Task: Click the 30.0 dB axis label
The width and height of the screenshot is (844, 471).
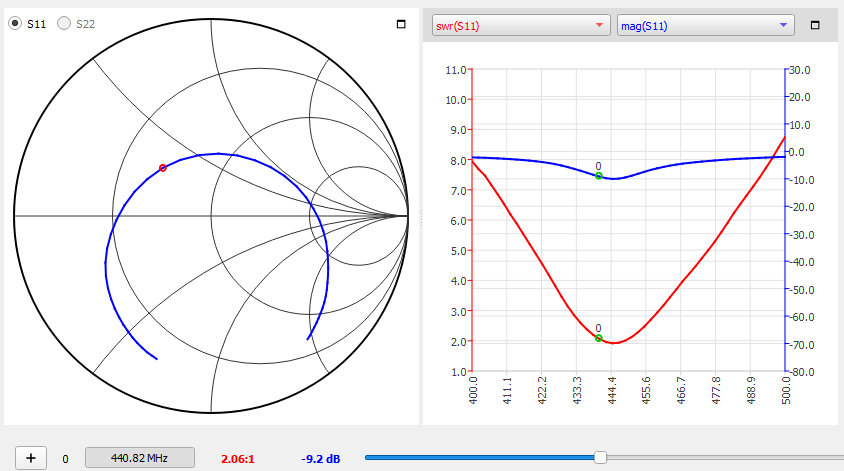Action: [x=800, y=70]
